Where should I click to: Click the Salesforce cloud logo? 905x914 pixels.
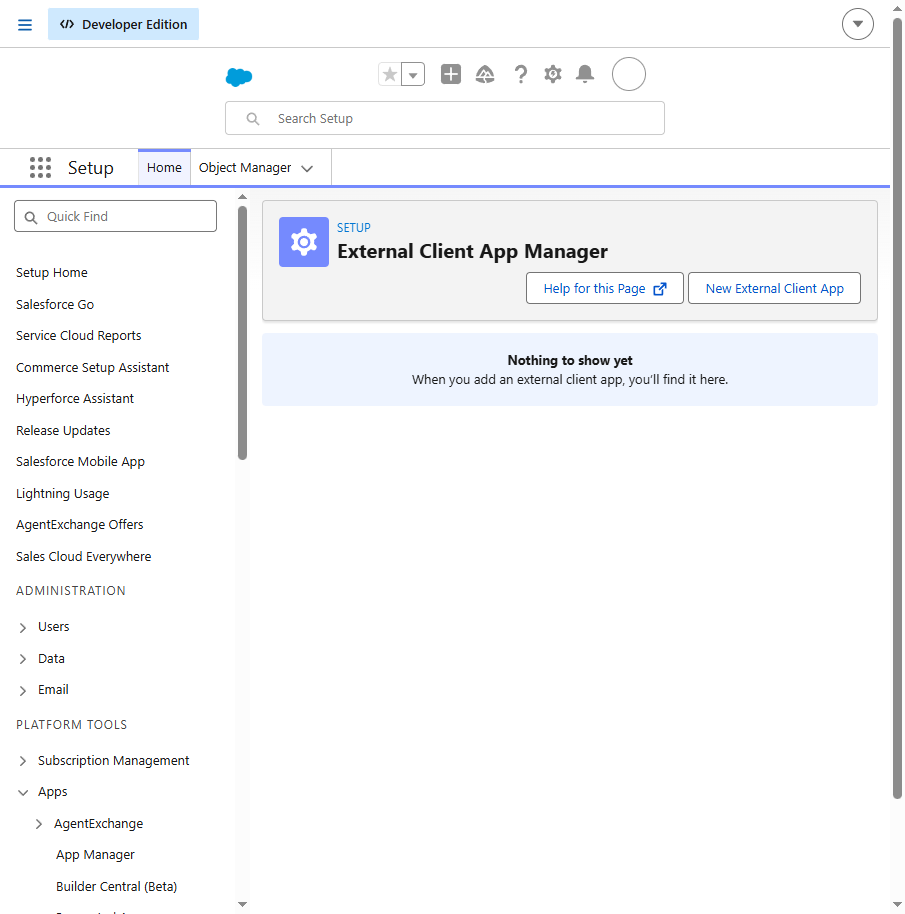pyautogui.click(x=239, y=77)
